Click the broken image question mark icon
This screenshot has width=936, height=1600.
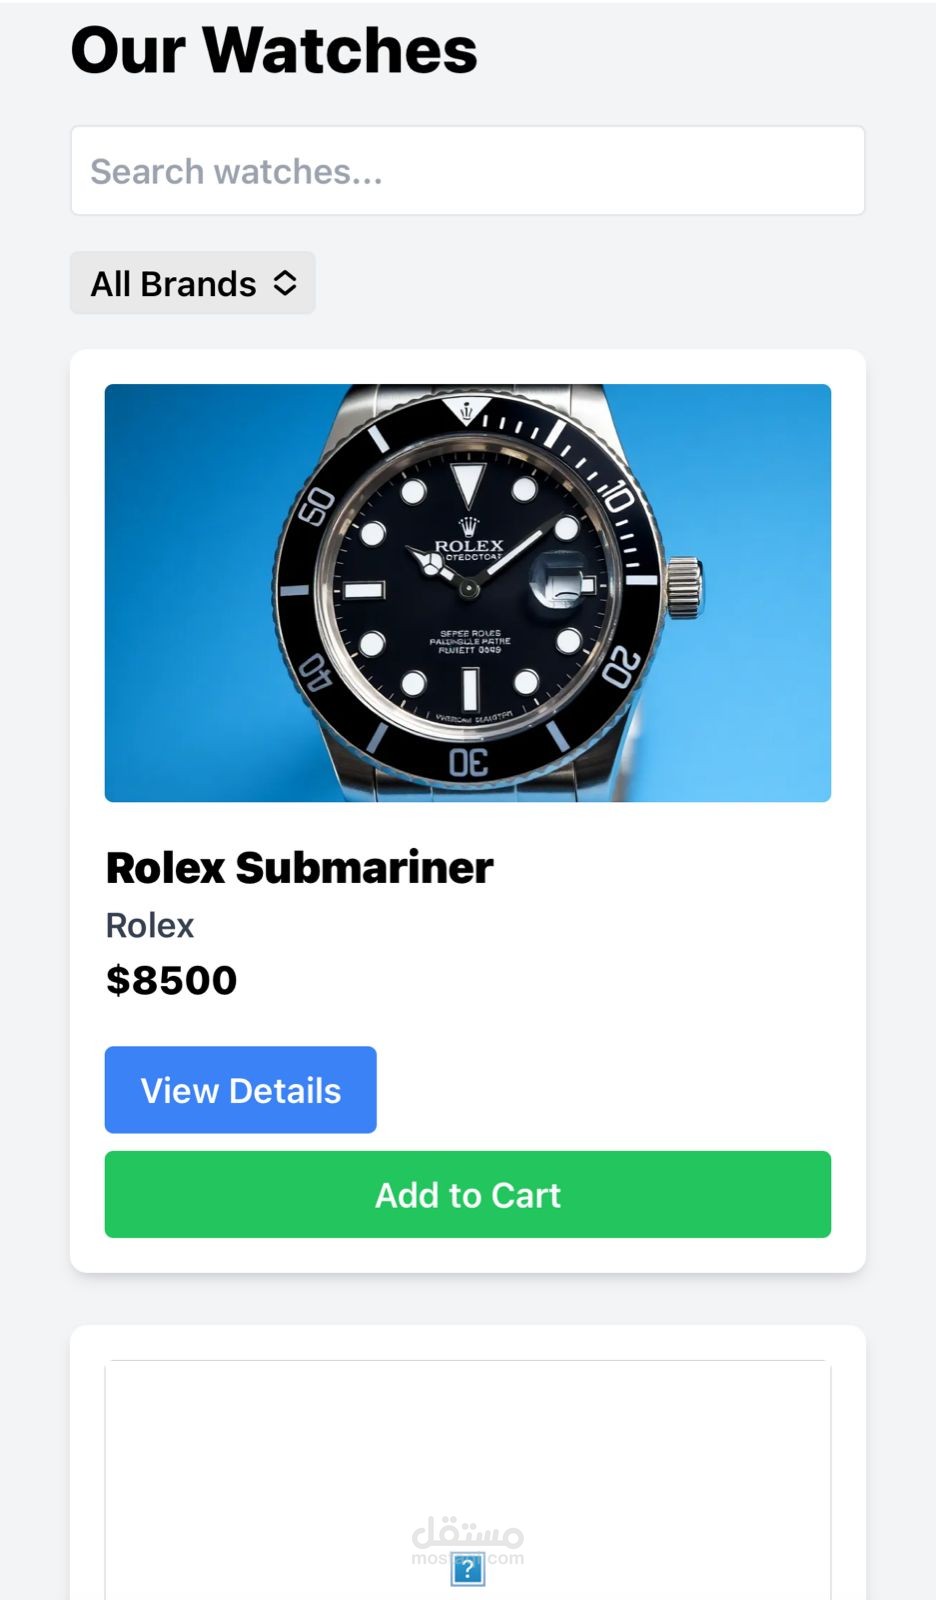467,1569
